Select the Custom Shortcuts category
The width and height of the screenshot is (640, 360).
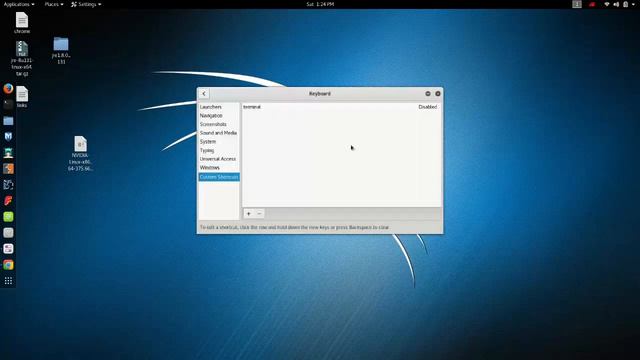click(x=219, y=177)
